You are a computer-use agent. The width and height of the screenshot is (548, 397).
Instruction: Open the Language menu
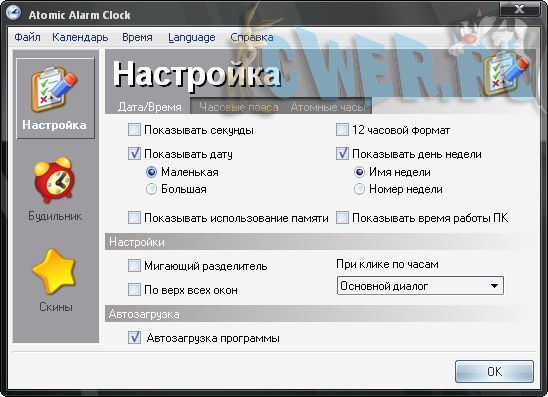click(192, 37)
